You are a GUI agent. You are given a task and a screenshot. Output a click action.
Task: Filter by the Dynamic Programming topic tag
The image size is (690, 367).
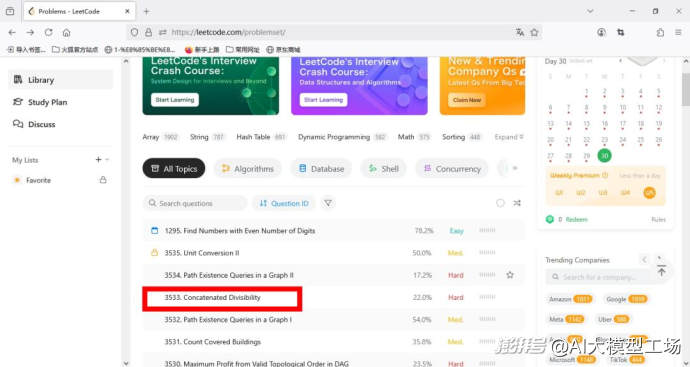point(342,137)
